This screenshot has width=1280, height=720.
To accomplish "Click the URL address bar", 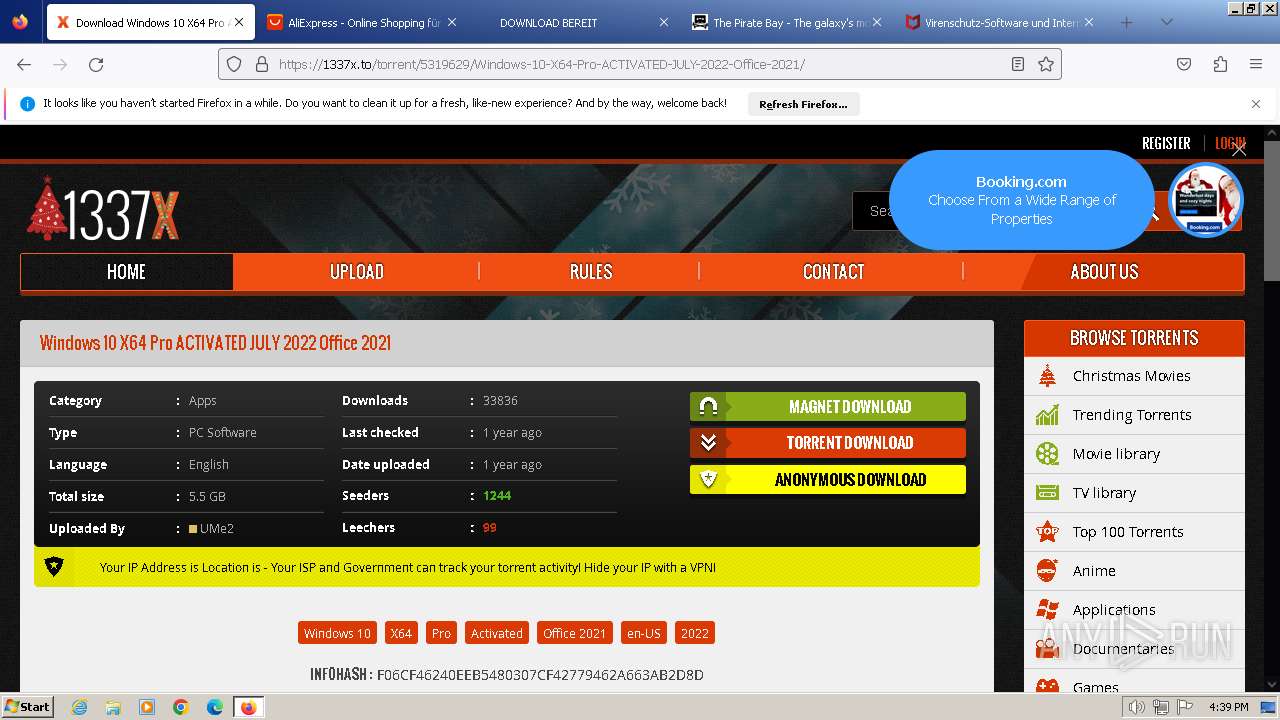I will [640, 64].
